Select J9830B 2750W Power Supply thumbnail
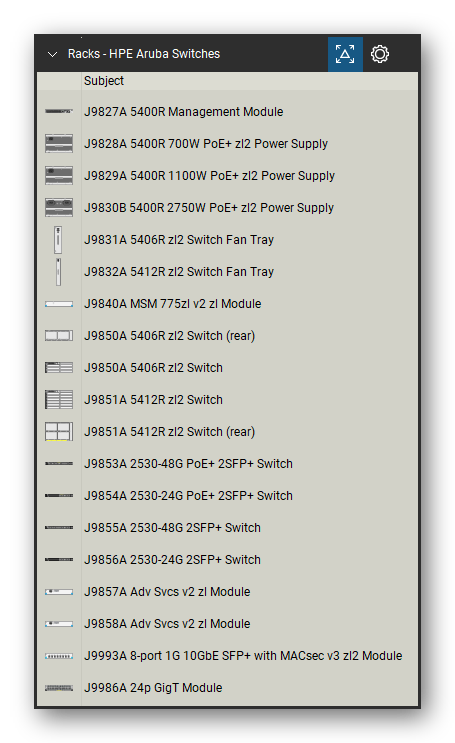Image resolution: width=455 pixels, height=743 pixels. point(59,208)
